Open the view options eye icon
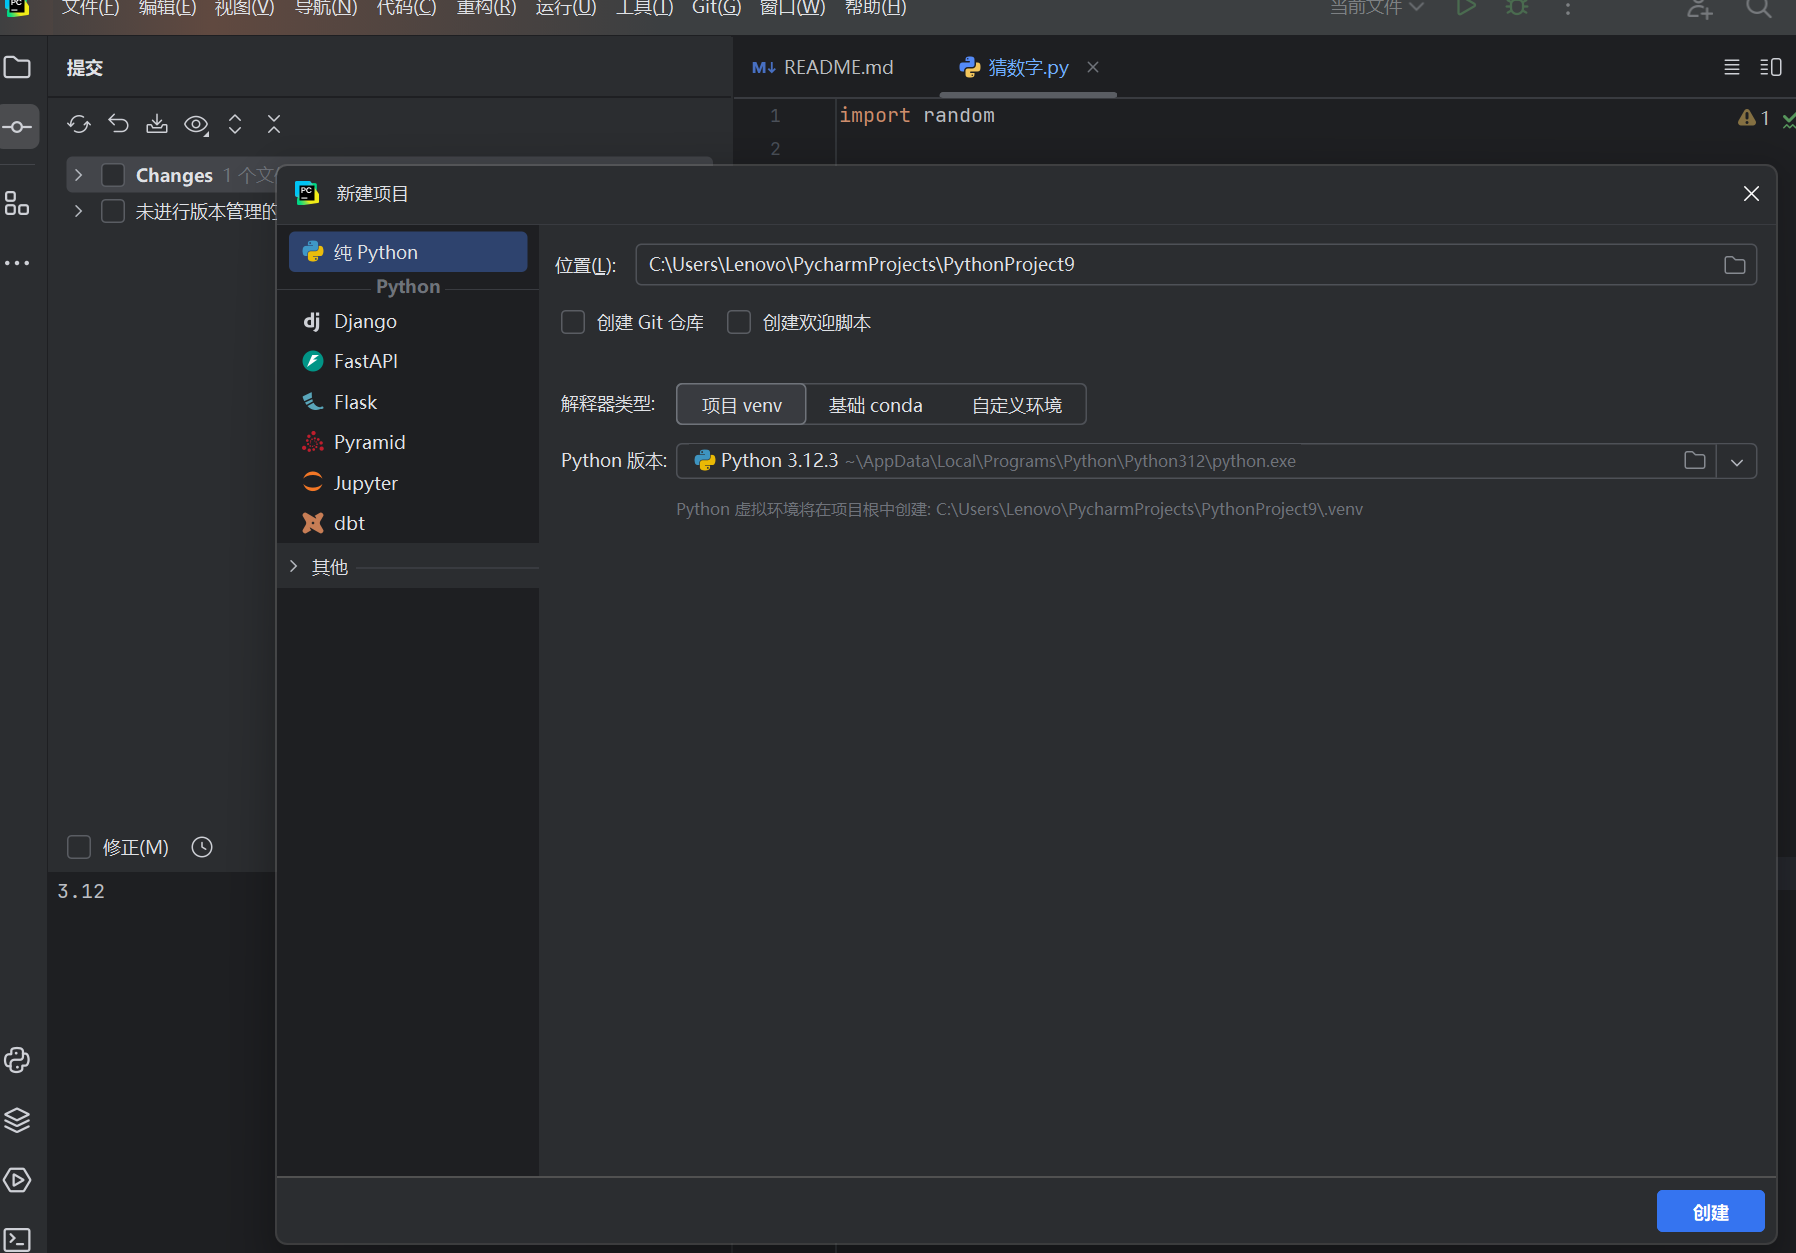The height and width of the screenshot is (1253, 1796). pos(196,125)
